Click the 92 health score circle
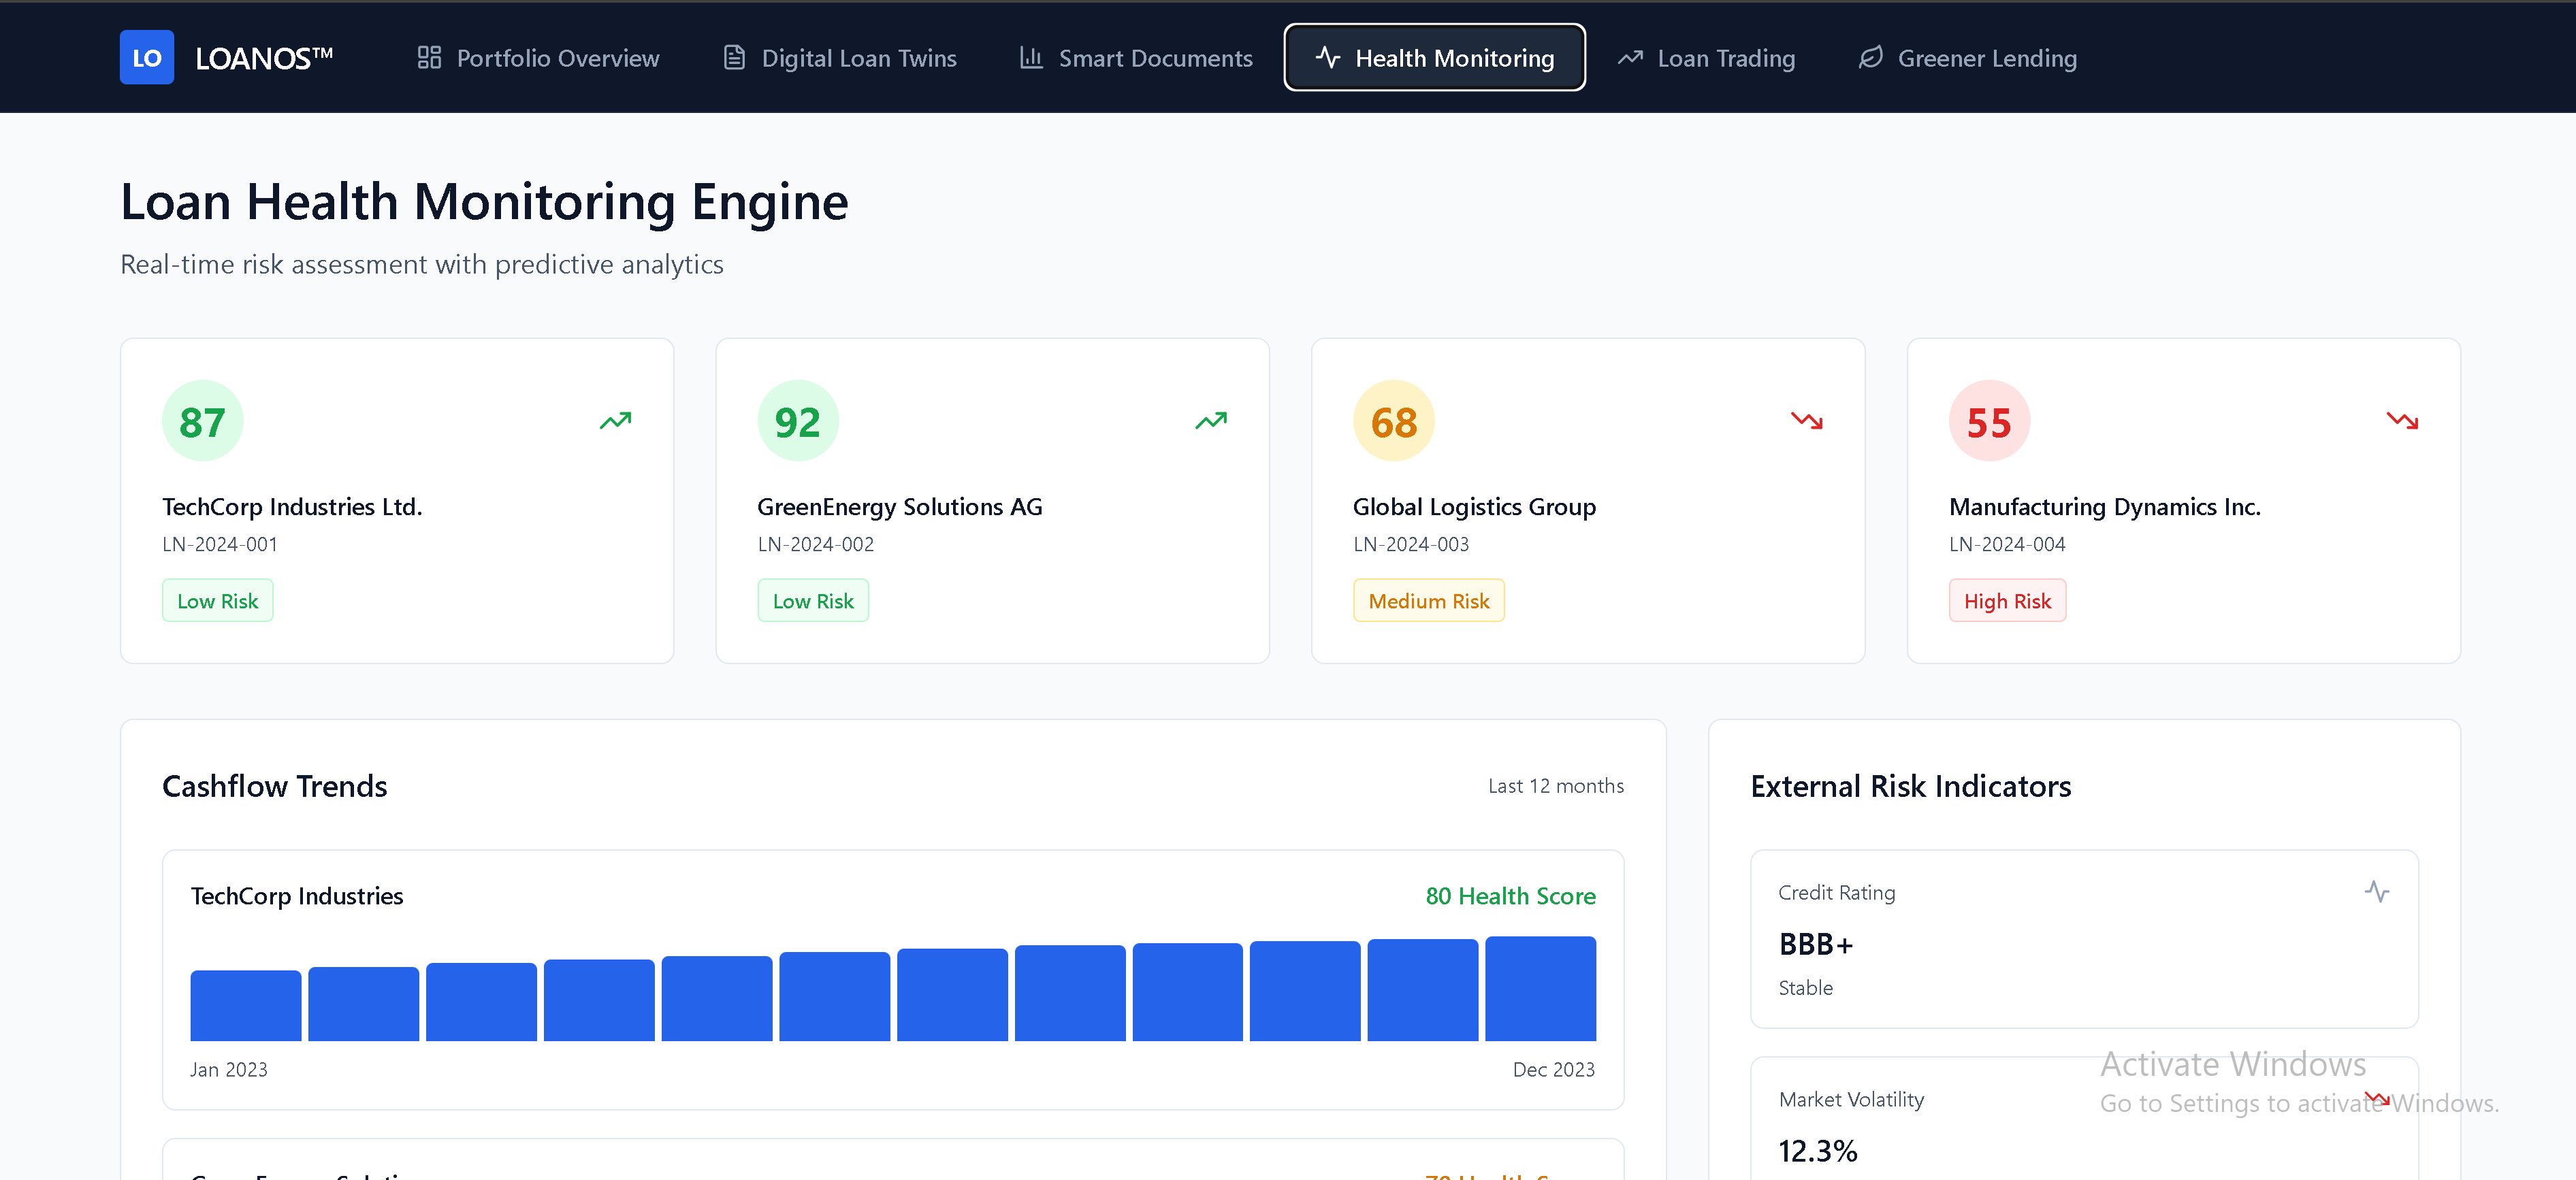 pyautogui.click(x=797, y=421)
